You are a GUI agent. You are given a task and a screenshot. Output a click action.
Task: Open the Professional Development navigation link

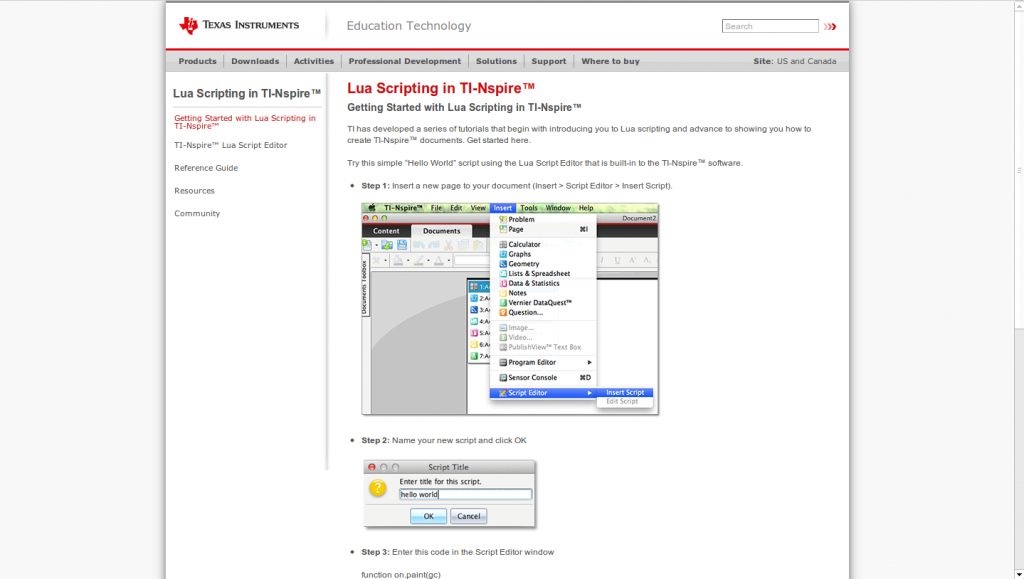404,61
